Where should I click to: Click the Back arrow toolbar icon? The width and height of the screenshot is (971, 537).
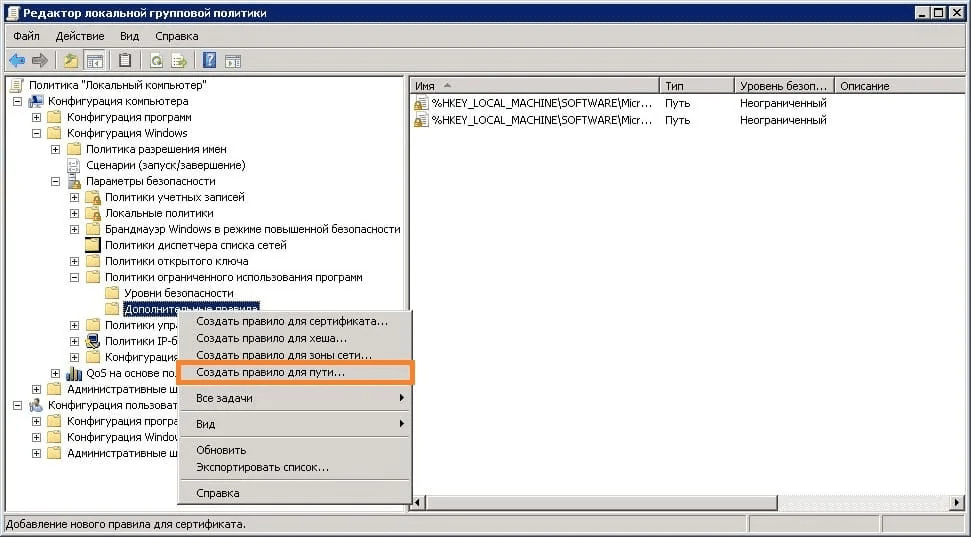point(17,60)
